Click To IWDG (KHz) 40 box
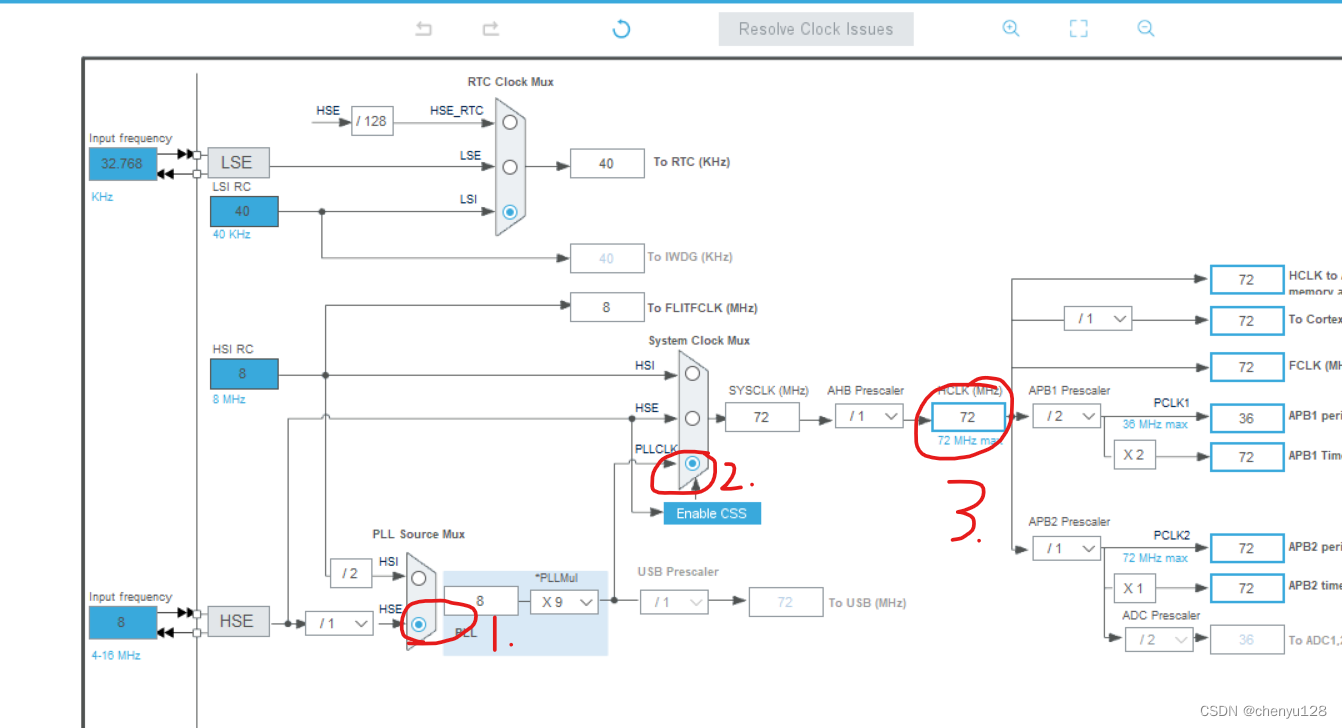 click(607, 258)
